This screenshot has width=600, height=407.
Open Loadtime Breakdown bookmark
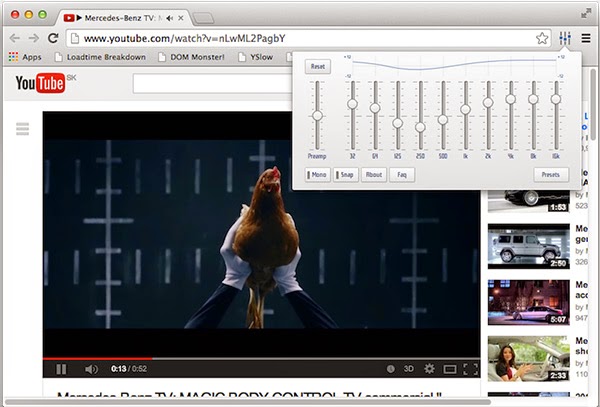coord(101,57)
